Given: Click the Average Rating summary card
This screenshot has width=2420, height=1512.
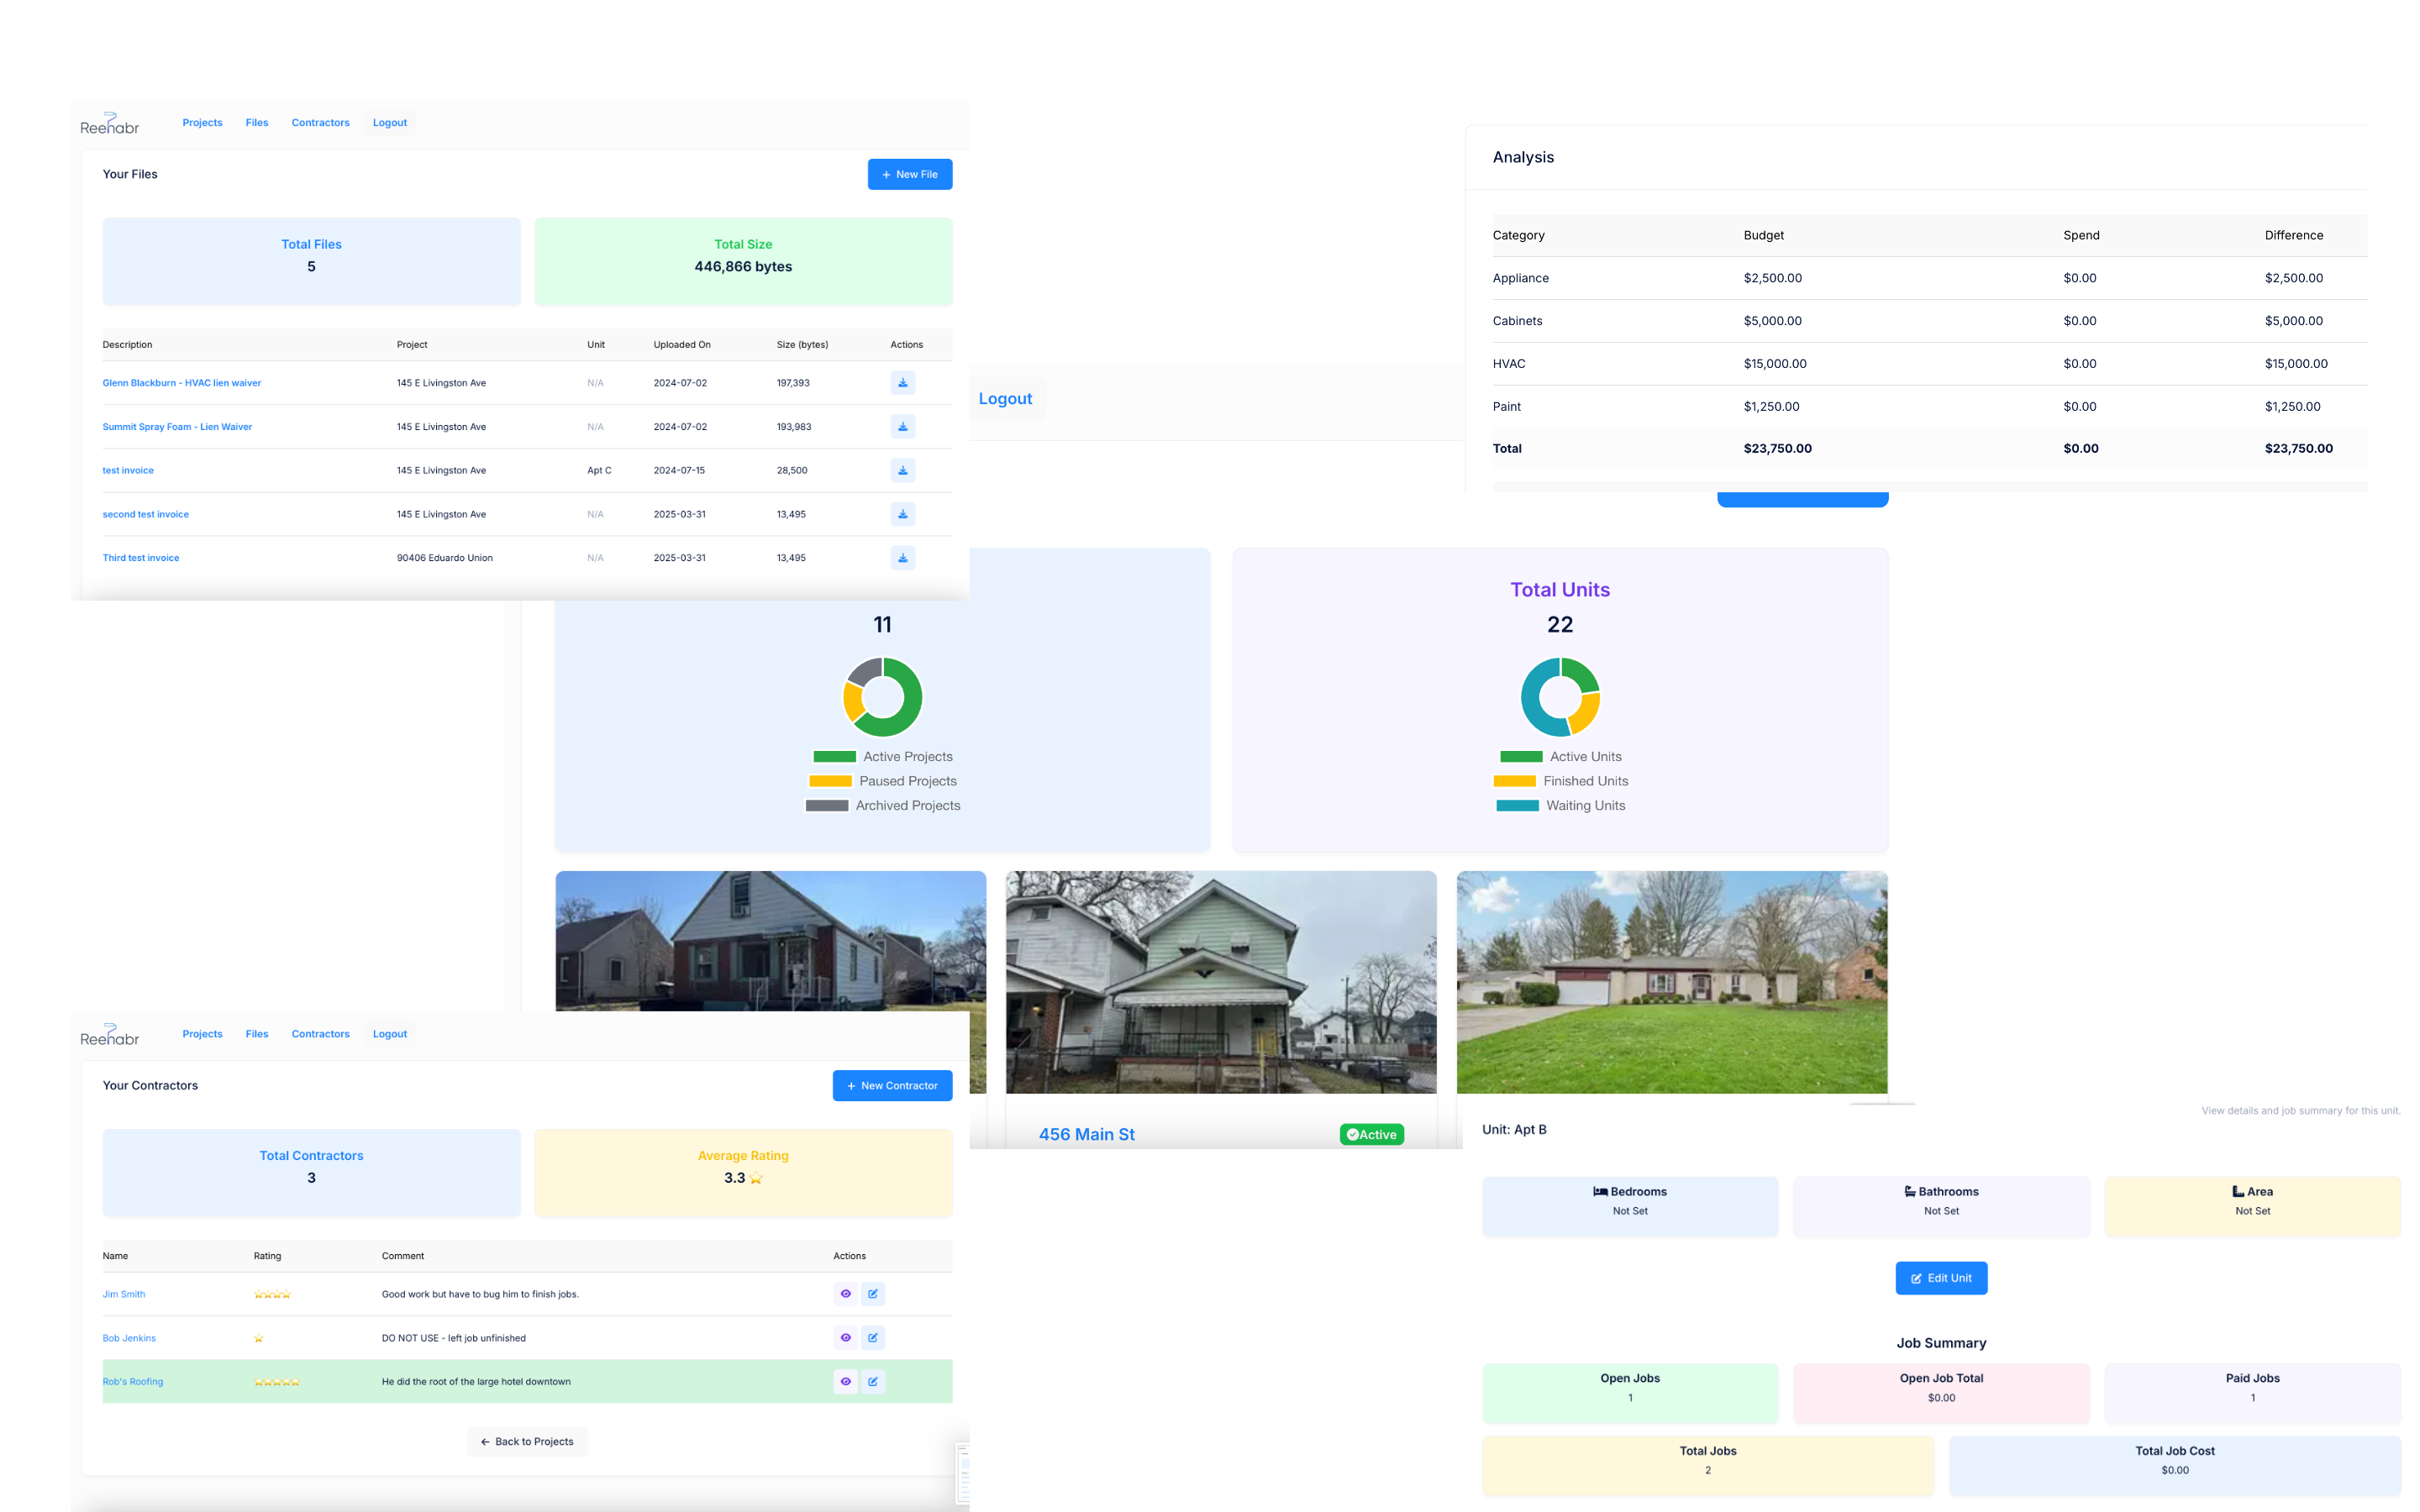Looking at the screenshot, I should 743,1173.
